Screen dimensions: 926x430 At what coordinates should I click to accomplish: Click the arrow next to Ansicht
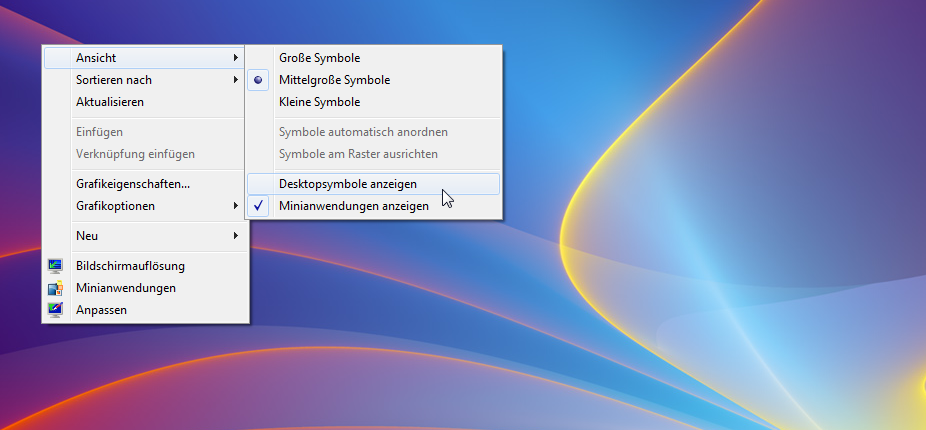pyautogui.click(x=236, y=58)
